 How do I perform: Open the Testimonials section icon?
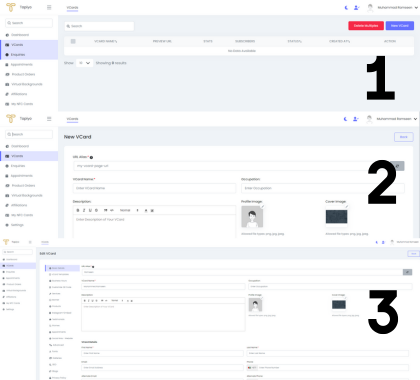pos(50,319)
